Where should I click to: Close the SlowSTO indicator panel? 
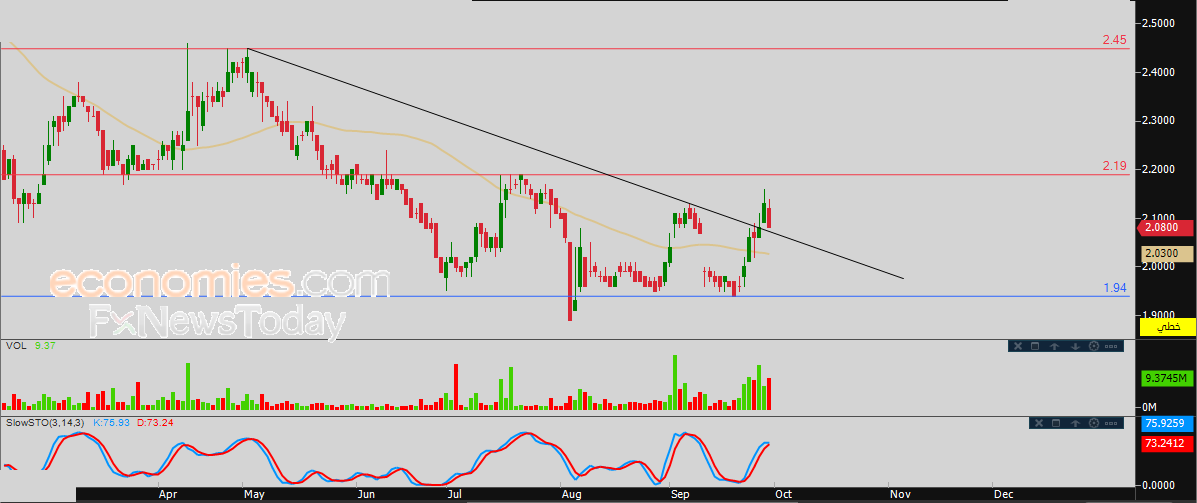point(1039,423)
